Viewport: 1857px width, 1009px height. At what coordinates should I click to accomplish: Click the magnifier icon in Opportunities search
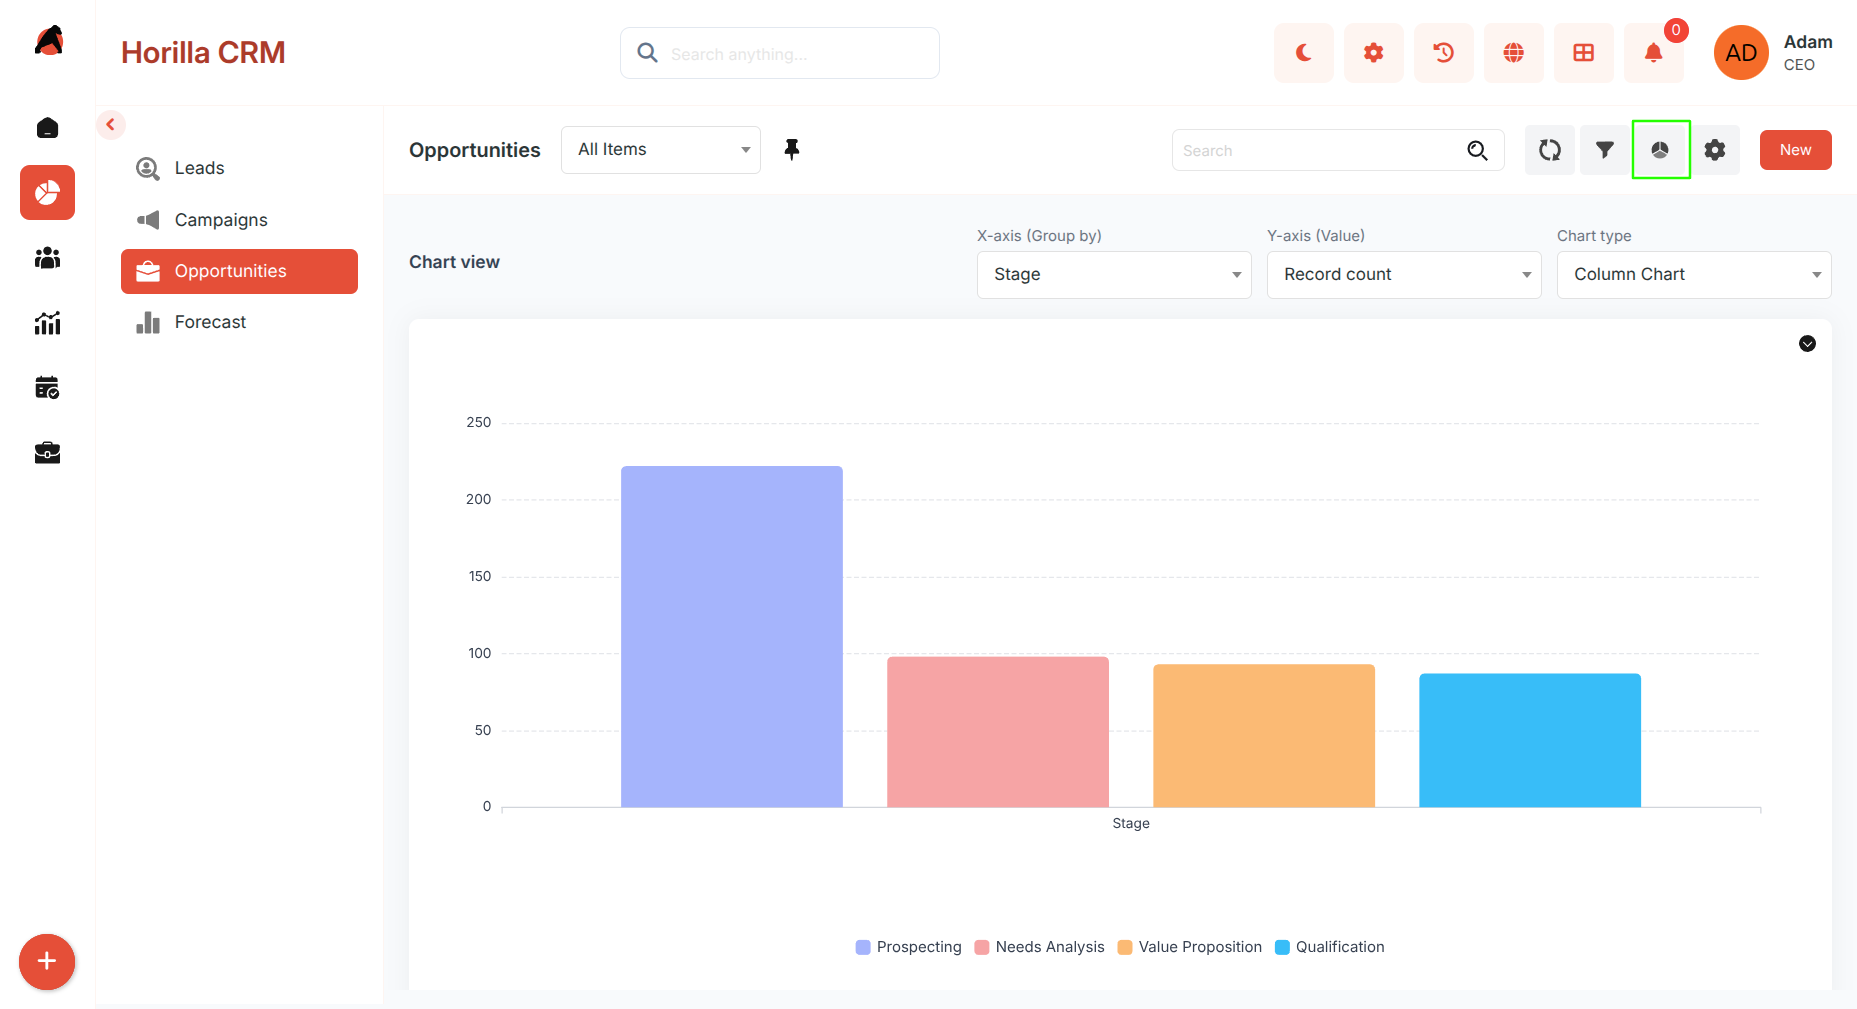point(1477,151)
